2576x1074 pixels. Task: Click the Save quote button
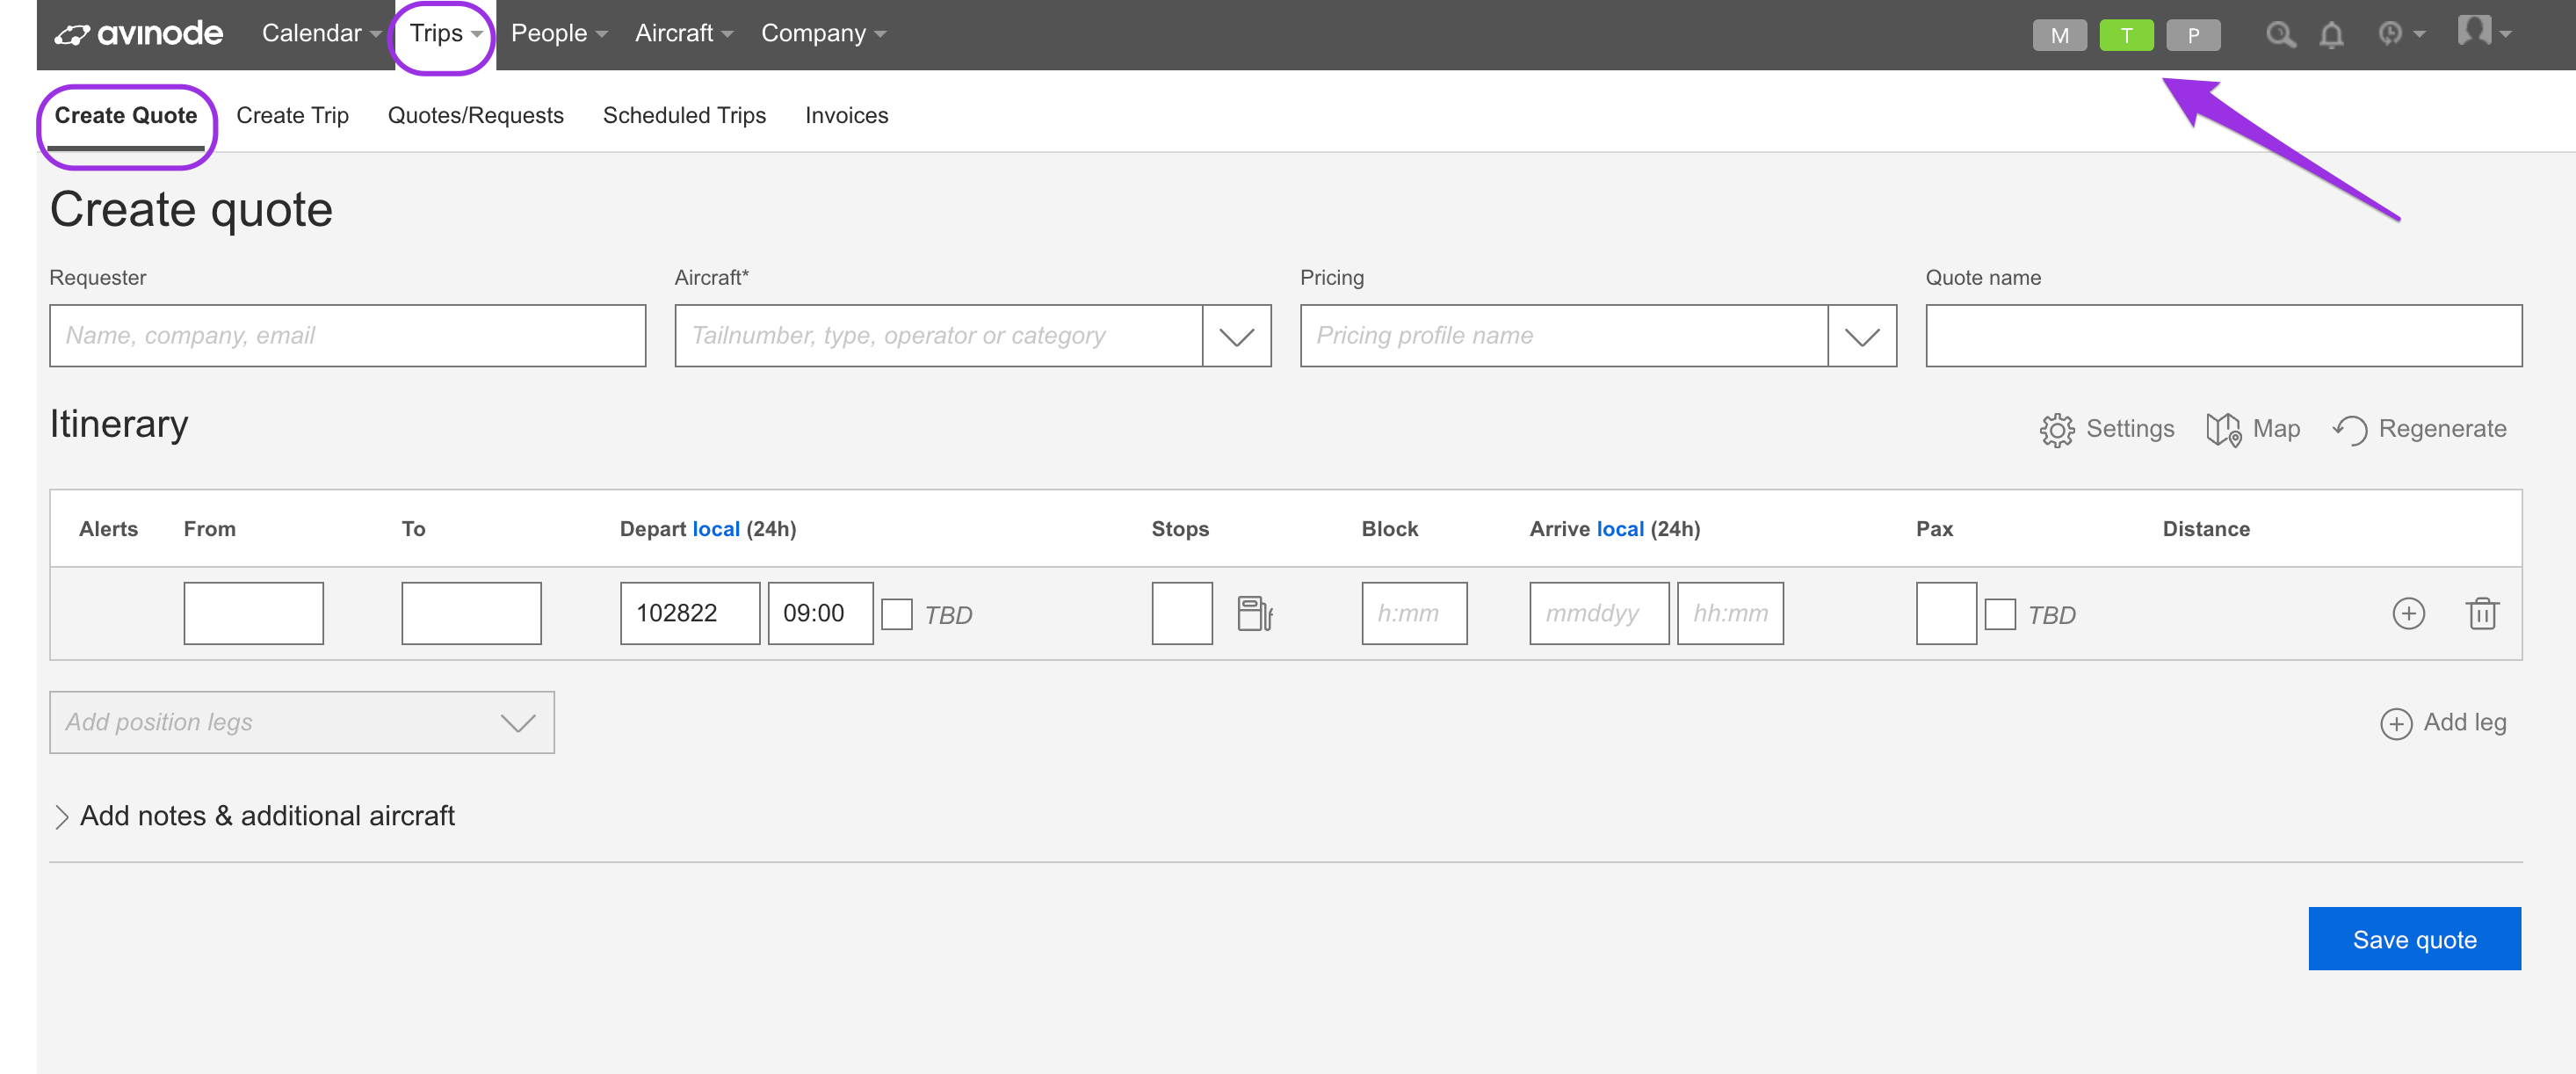(x=2415, y=940)
